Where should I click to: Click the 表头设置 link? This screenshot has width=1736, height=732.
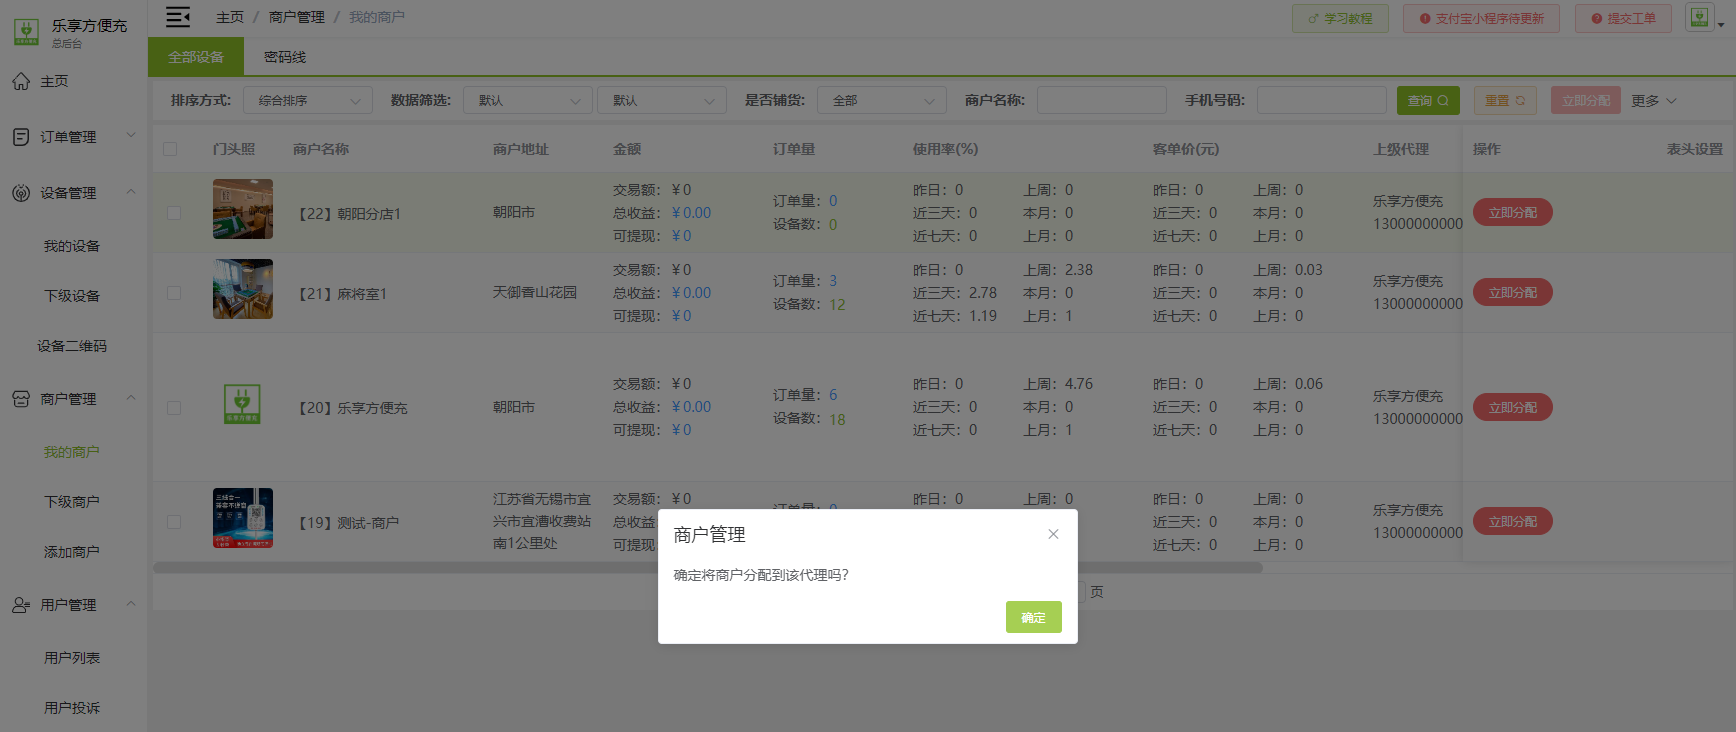click(1695, 149)
